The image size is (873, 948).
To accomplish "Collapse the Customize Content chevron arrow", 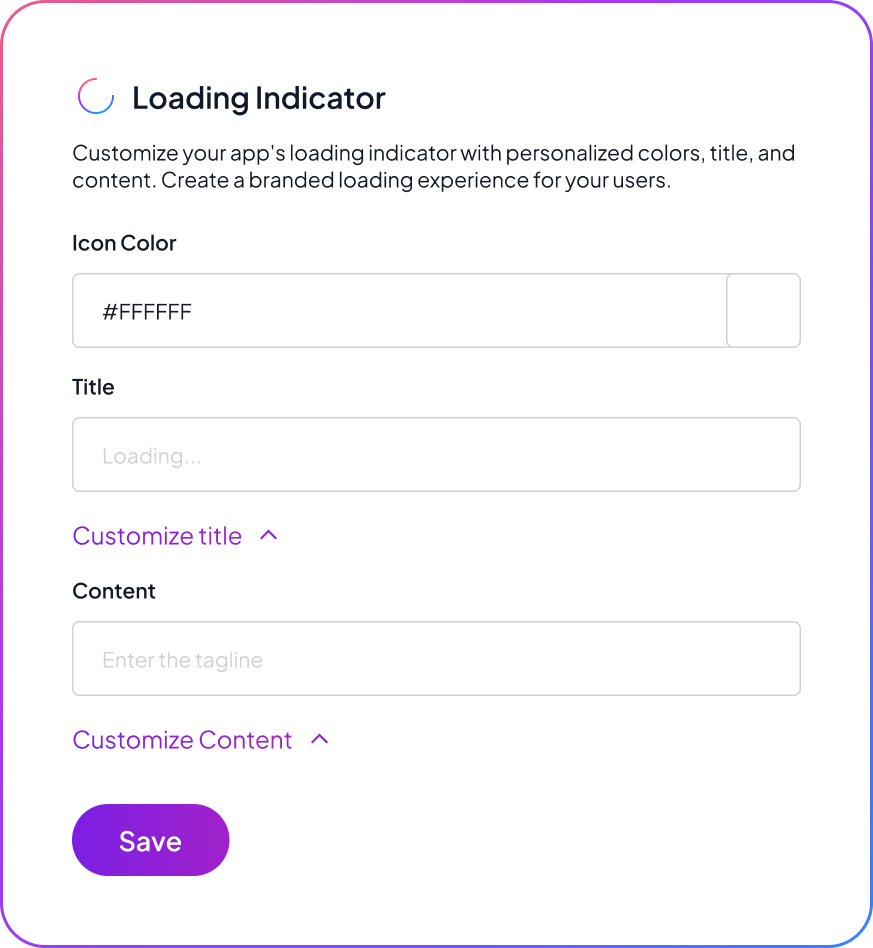I will coord(320,740).
